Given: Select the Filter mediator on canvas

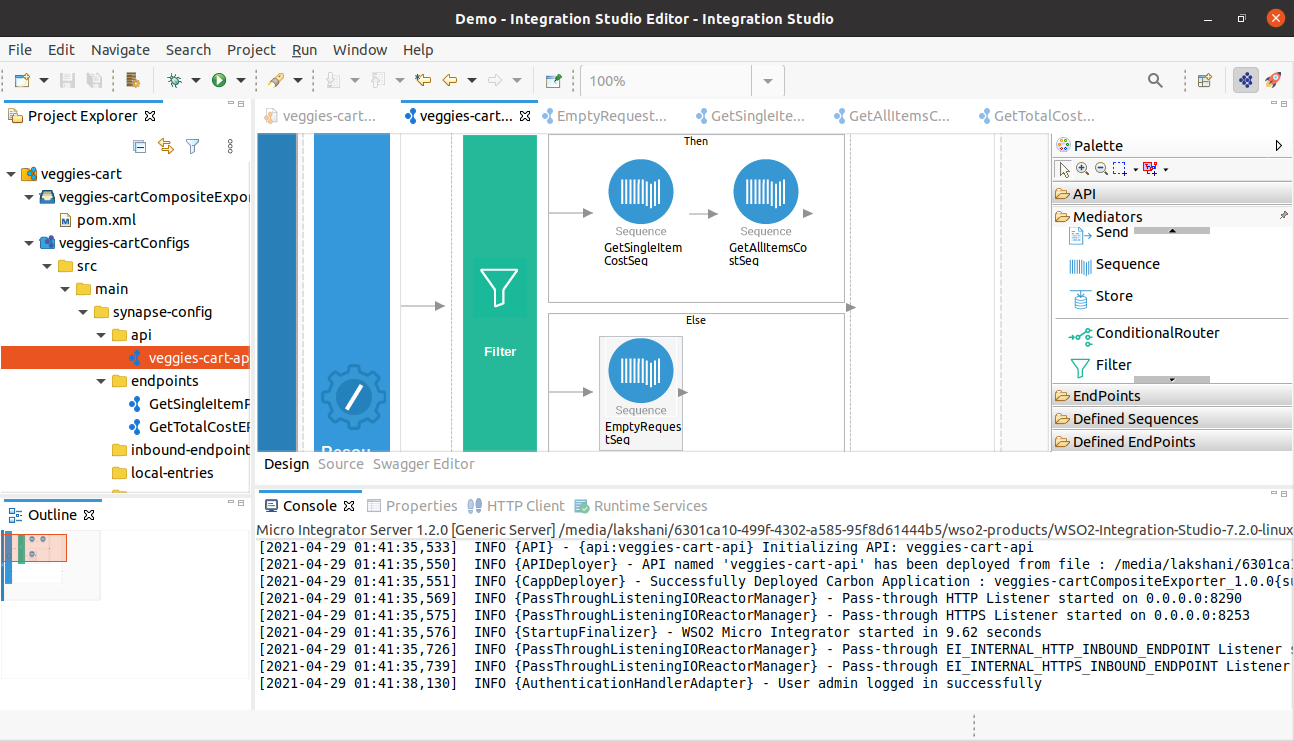Looking at the screenshot, I should [500, 294].
